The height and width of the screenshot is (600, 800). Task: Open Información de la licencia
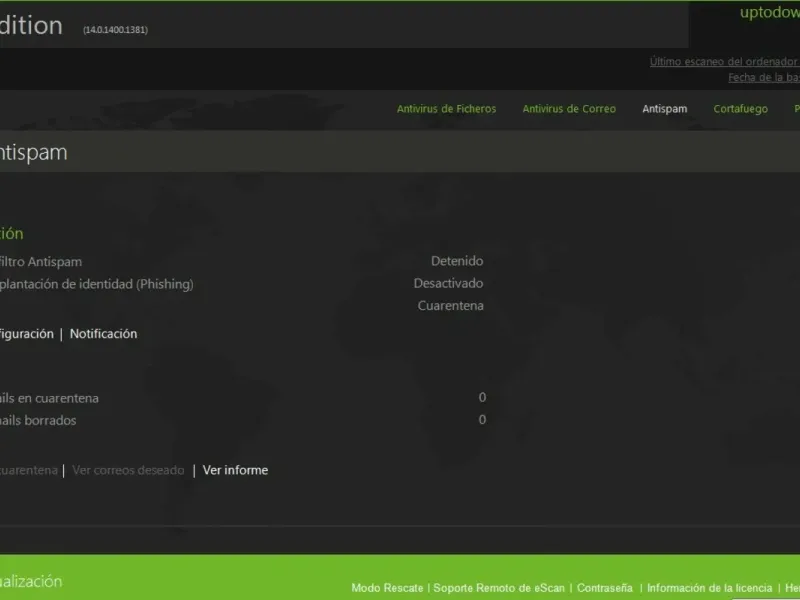point(709,588)
